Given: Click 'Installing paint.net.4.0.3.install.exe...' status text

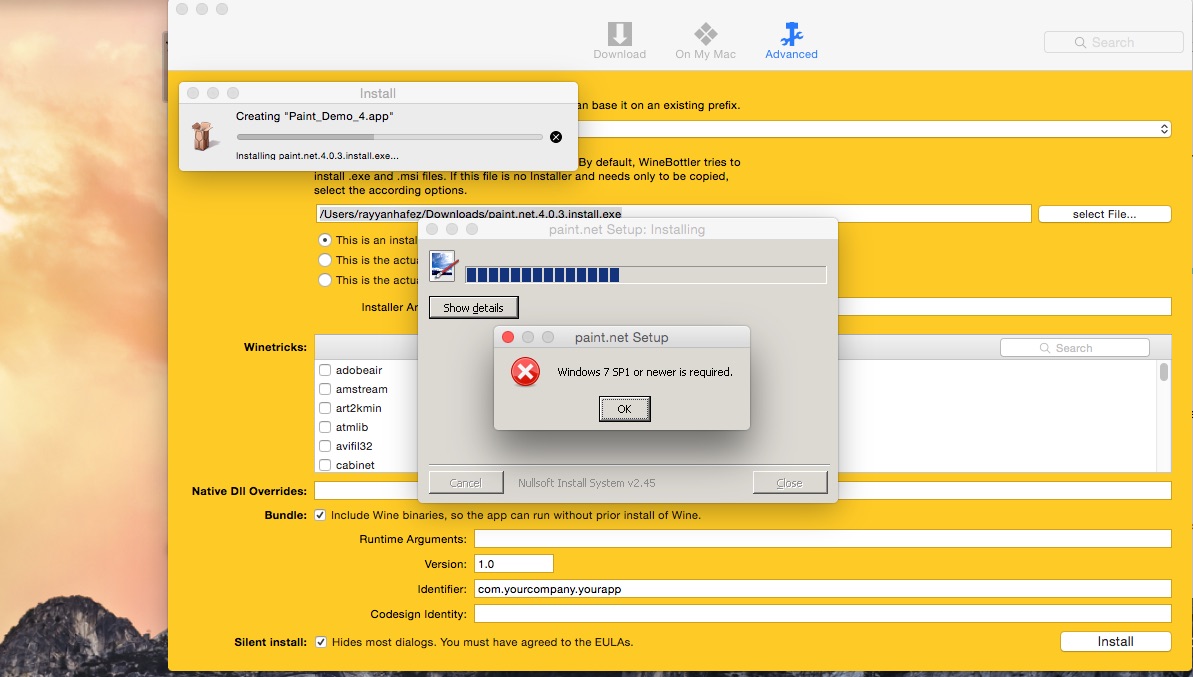Looking at the screenshot, I should point(317,155).
